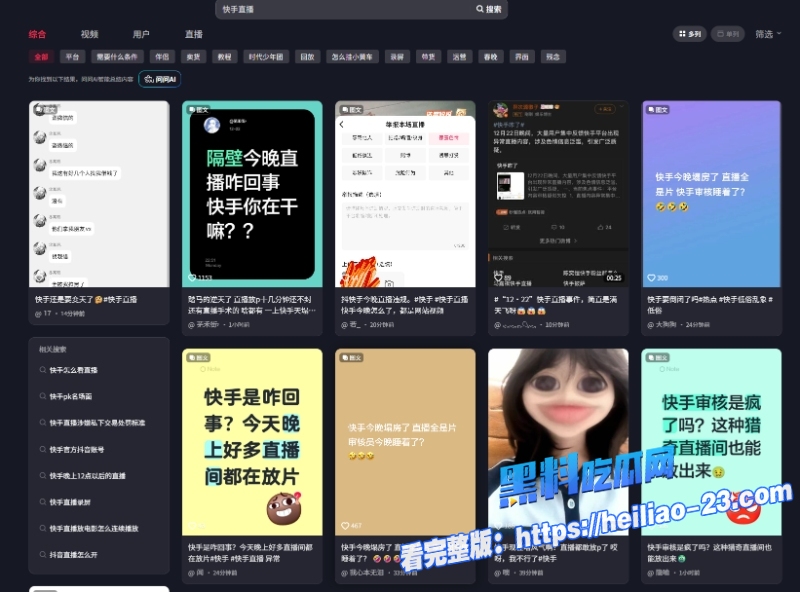Select the 全部 filter chip
The height and width of the screenshot is (592, 800).
pos(41,57)
